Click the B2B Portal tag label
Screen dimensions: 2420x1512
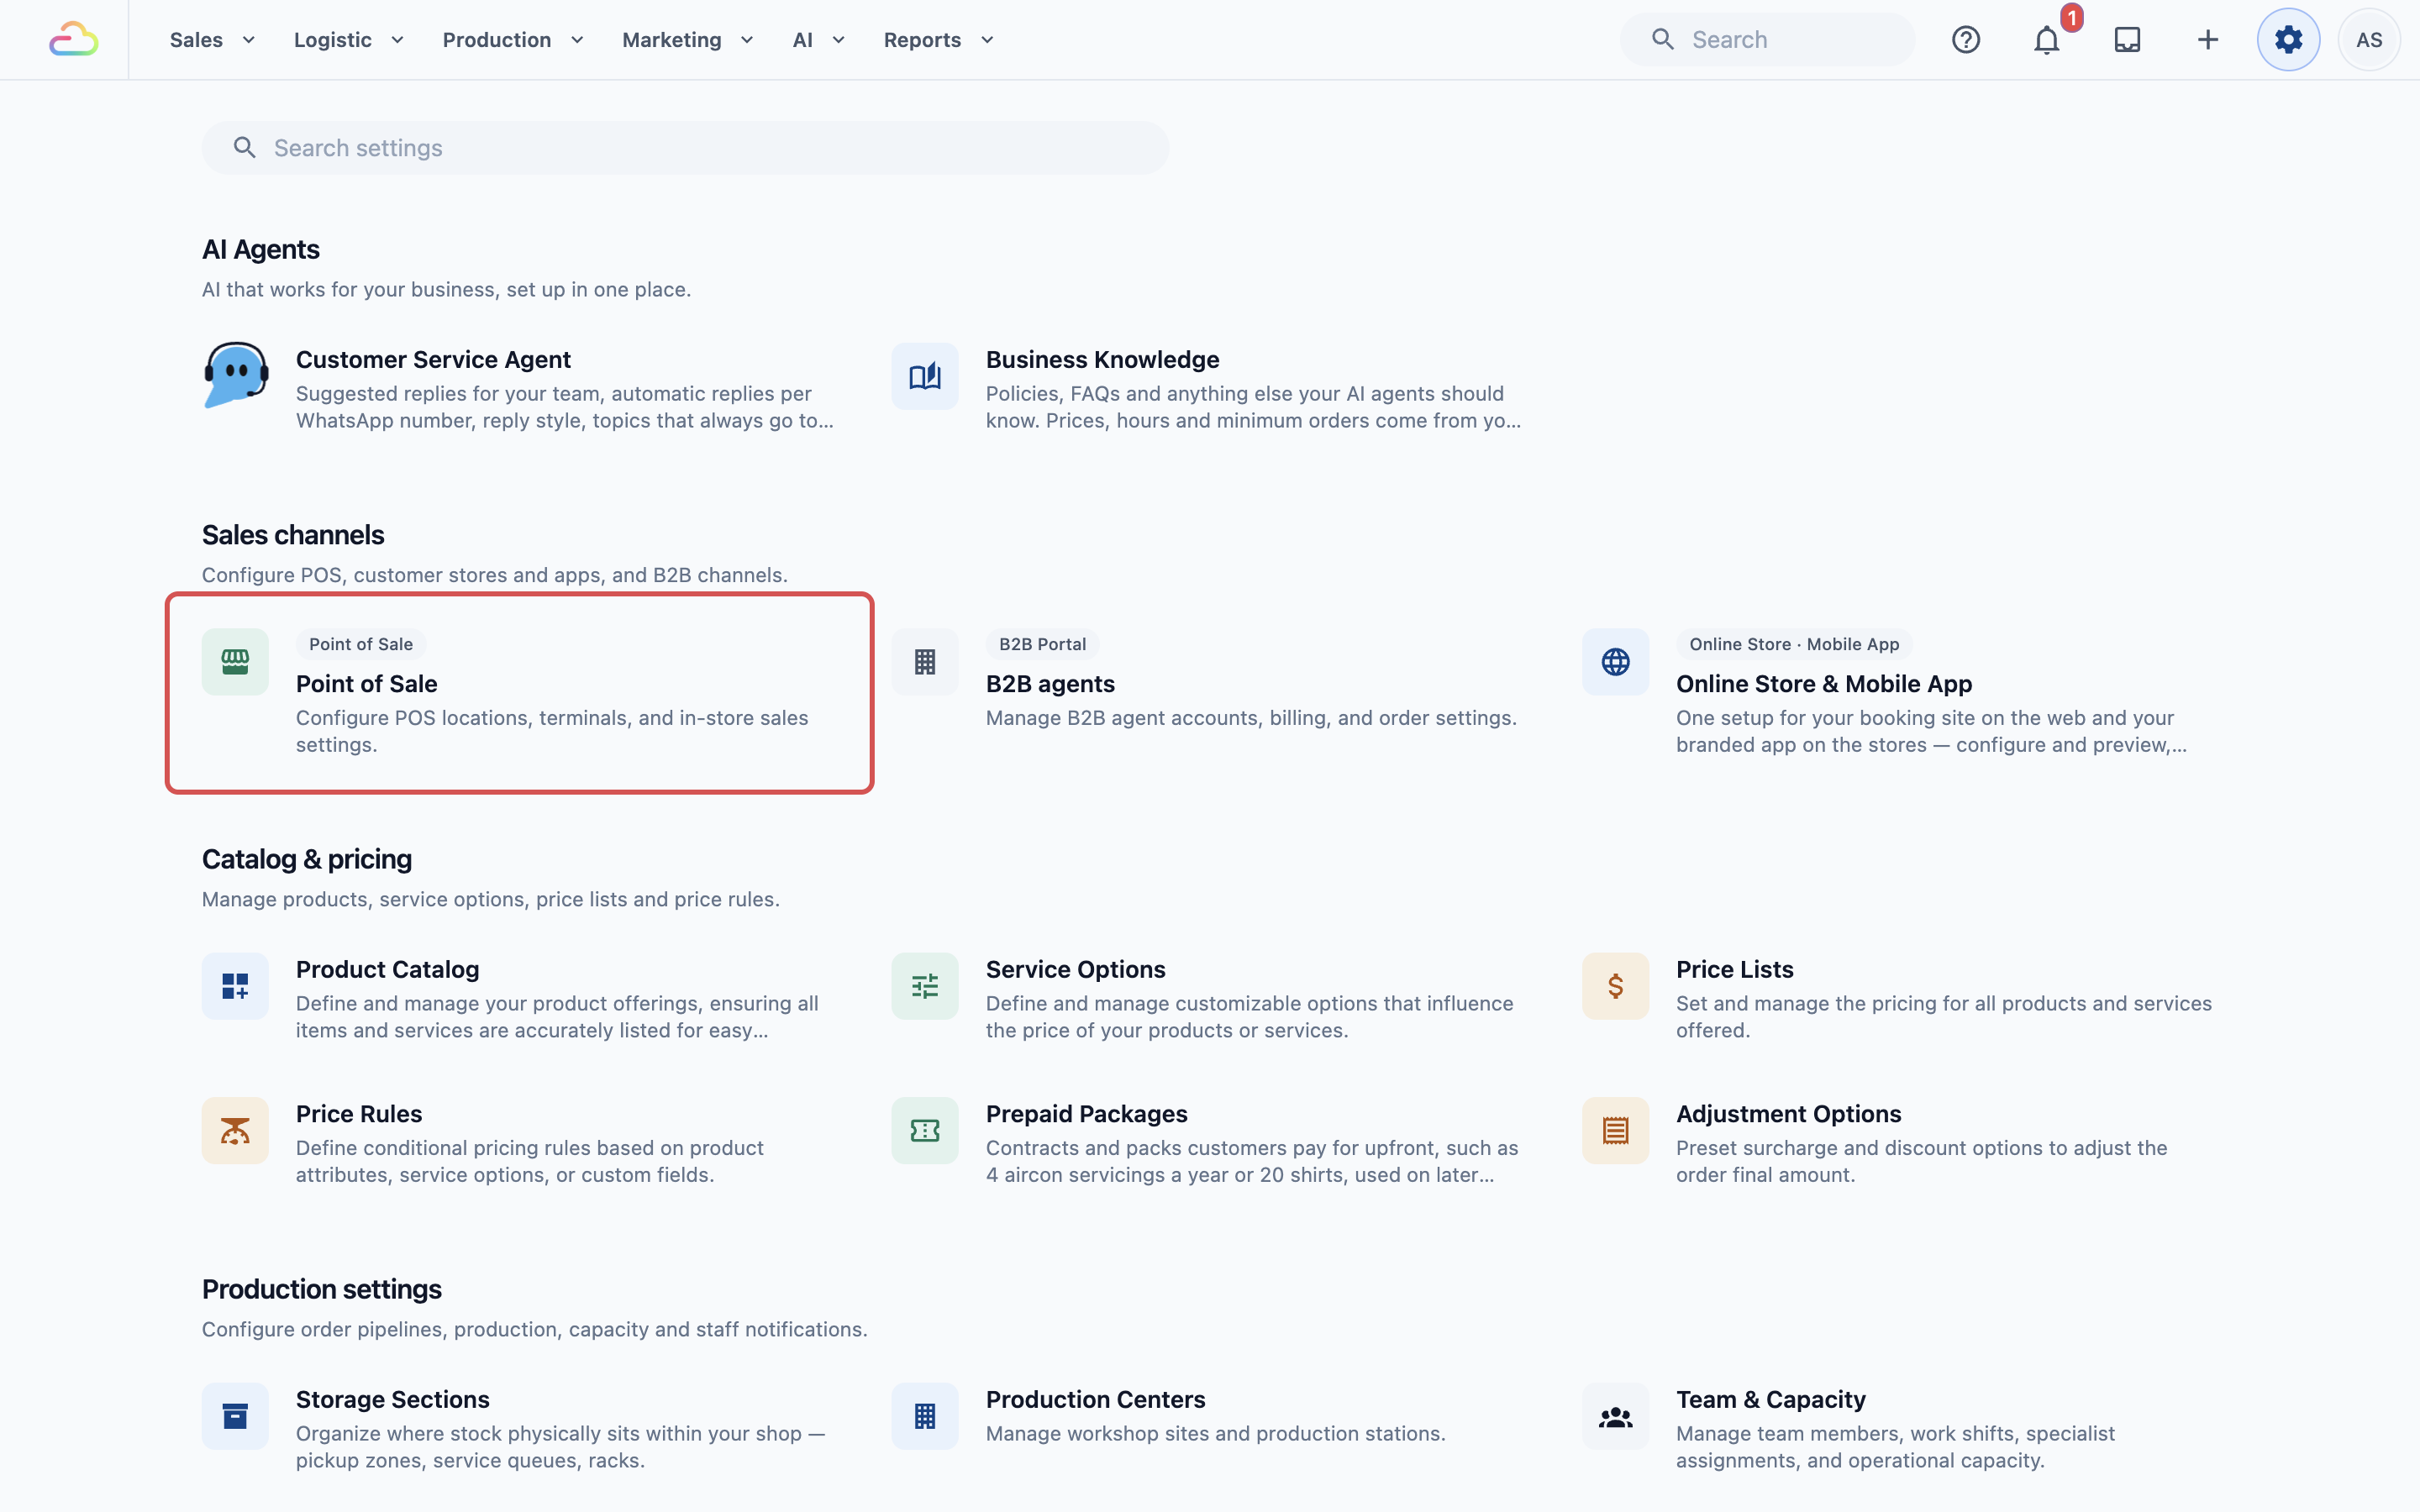[x=1042, y=644]
